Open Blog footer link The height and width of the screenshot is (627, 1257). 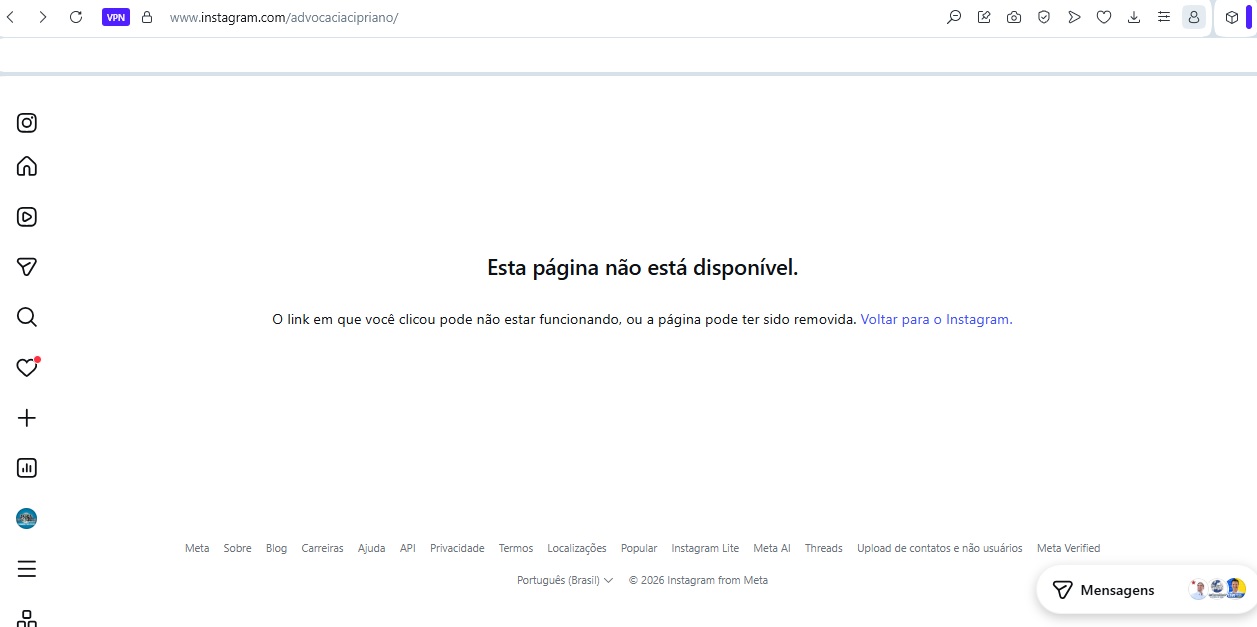click(276, 548)
